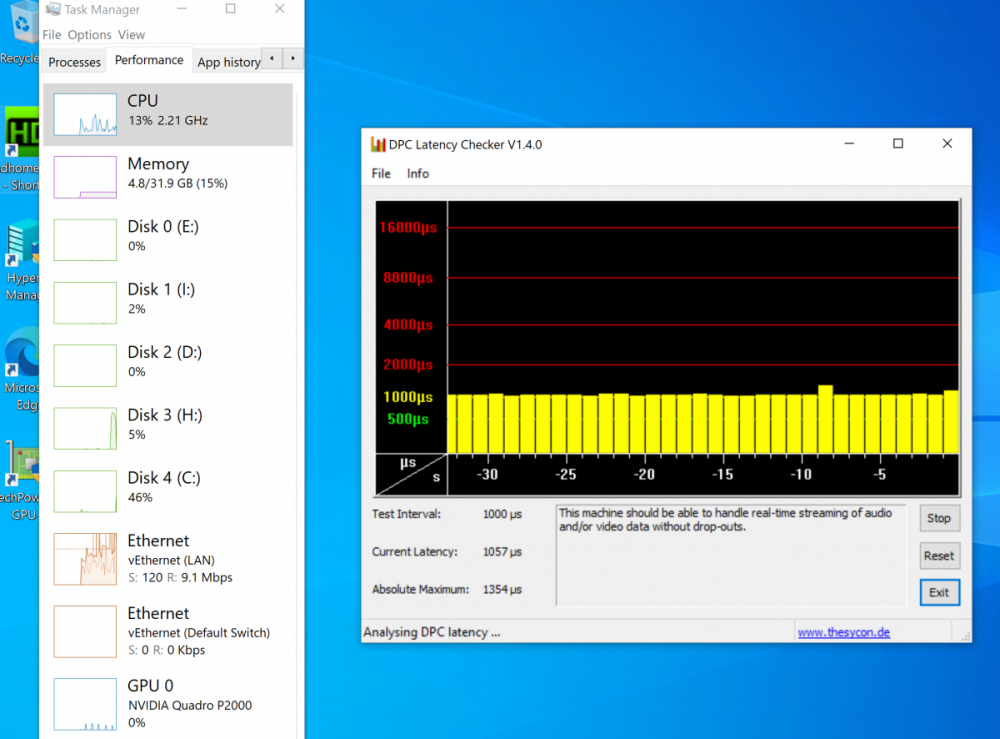The width and height of the screenshot is (1000, 739).
Task: Click the Exit button
Action: (x=939, y=592)
